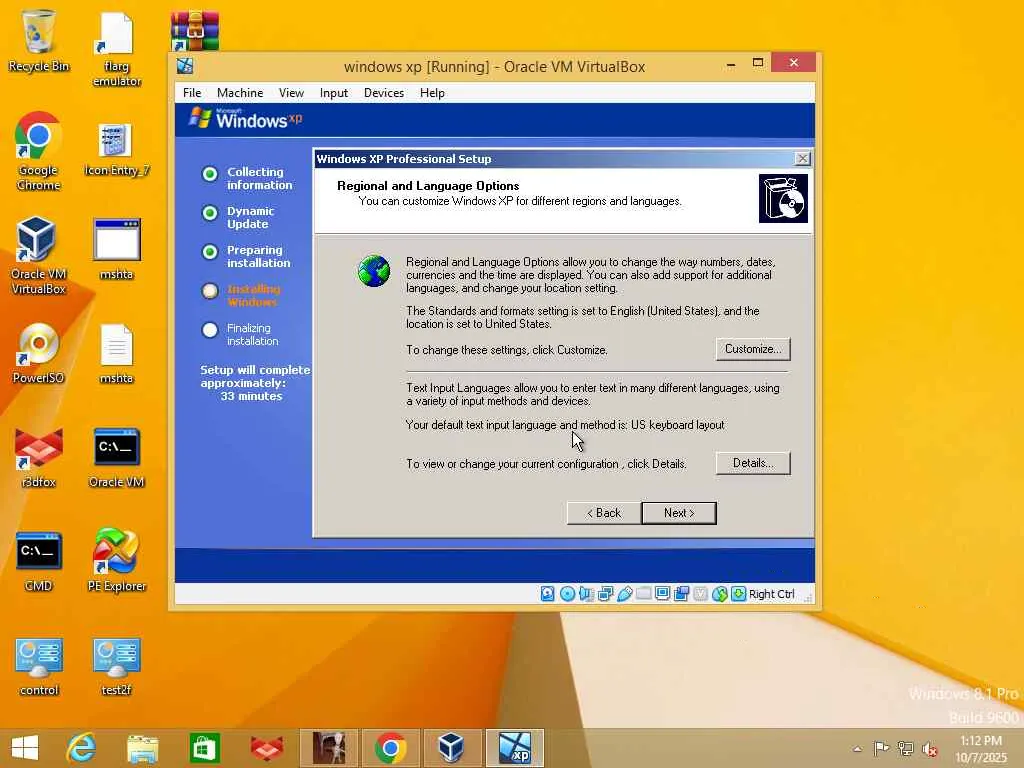This screenshot has width=1024, height=768.
Task: Click the < Back button in XP Setup
Action: click(x=604, y=513)
